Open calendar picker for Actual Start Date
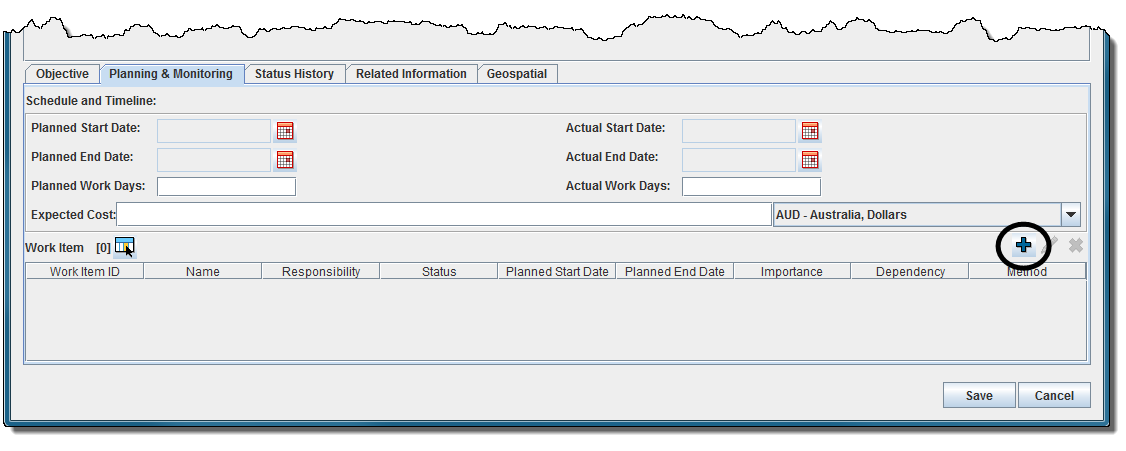Image resolution: width=1126 pixels, height=451 pixels. 810,130
